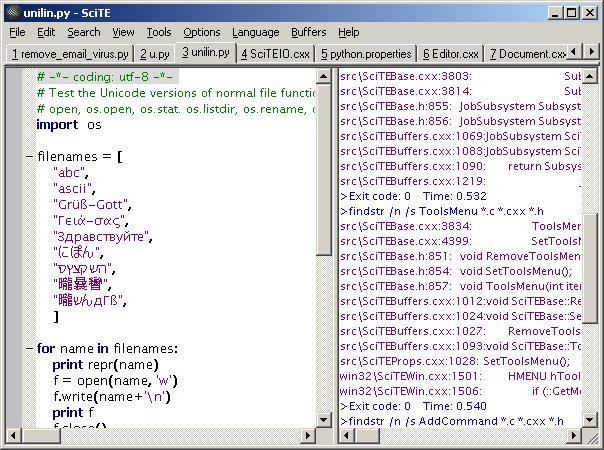Image resolution: width=604 pixels, height=450 pixels.
Task: Click the '# -*- coding: utf-8 -*-' comment line
Action: tap(105, 77)
